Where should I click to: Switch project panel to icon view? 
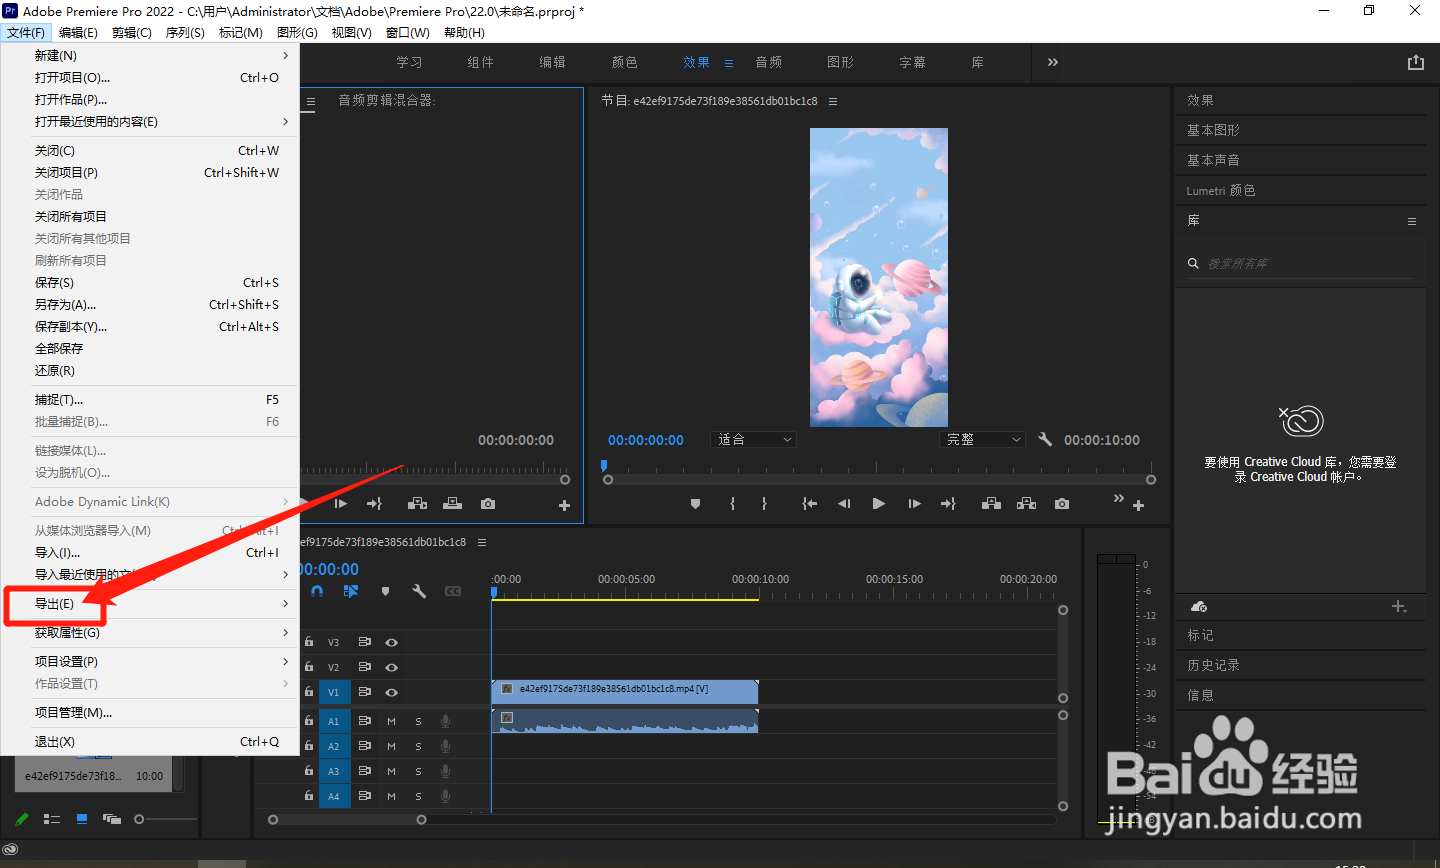point(82,819)
